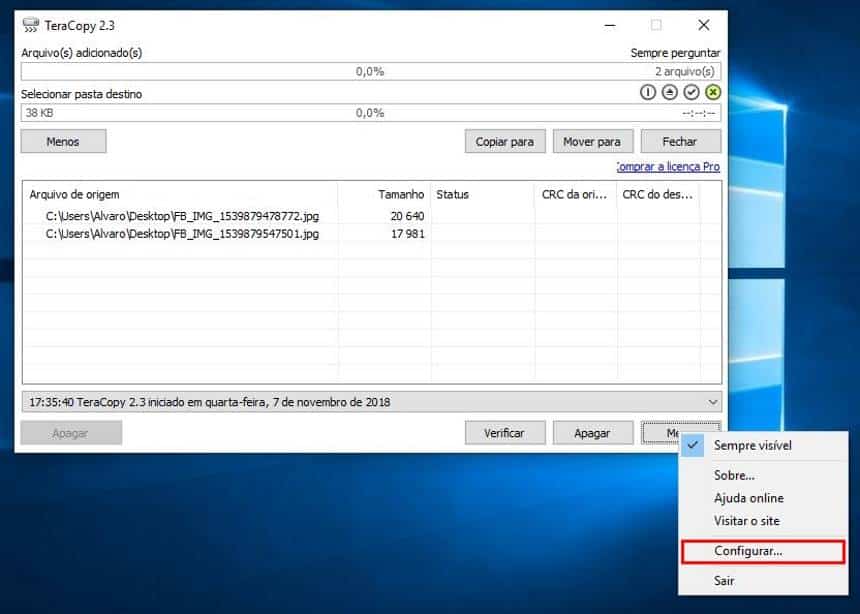
Task: Expand the log dropdown chevron
Action: click(712, 402)
